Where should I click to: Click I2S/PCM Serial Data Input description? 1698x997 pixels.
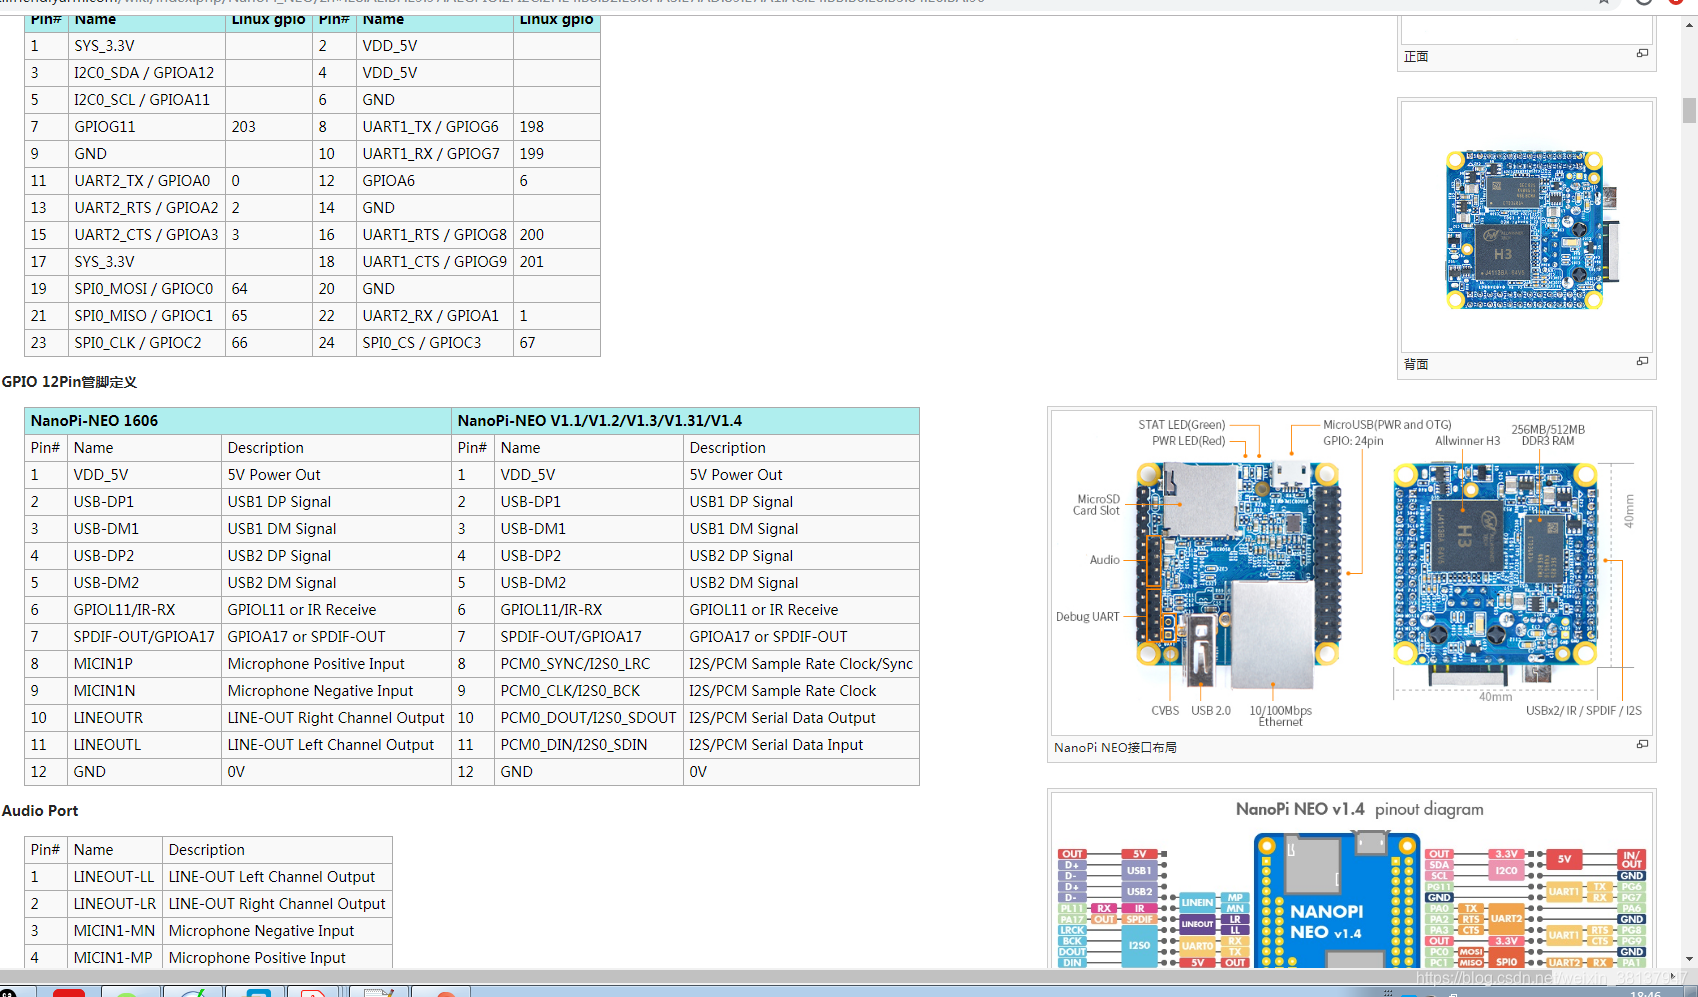(x=801, y=745)
